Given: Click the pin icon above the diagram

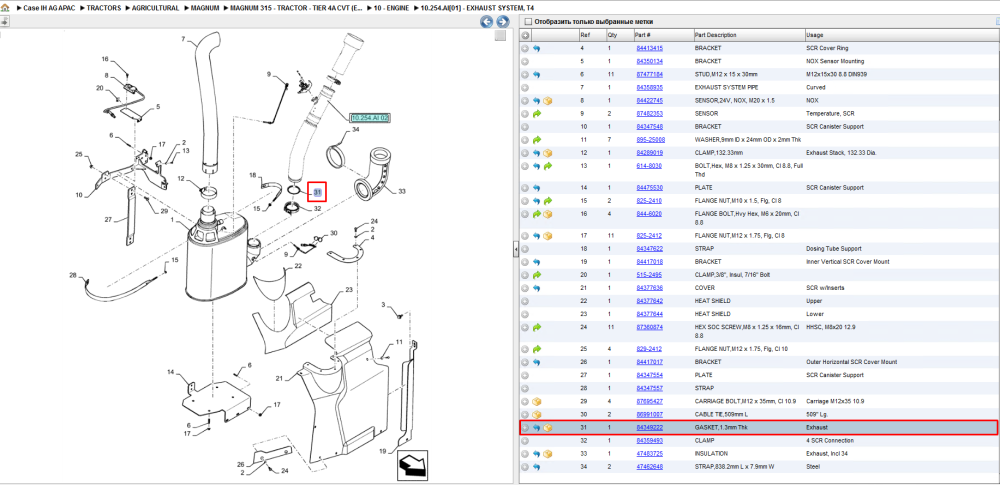Looking at the screenshot, I should point(4,22).
